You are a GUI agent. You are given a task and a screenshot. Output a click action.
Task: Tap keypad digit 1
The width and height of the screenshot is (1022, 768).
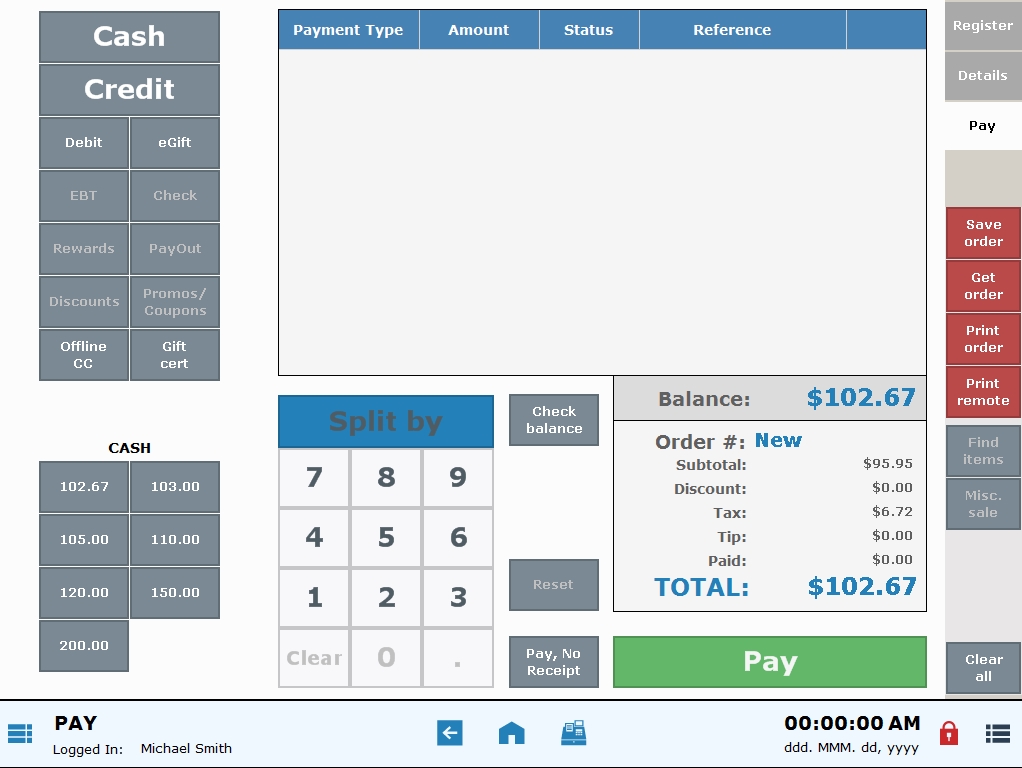314,598
